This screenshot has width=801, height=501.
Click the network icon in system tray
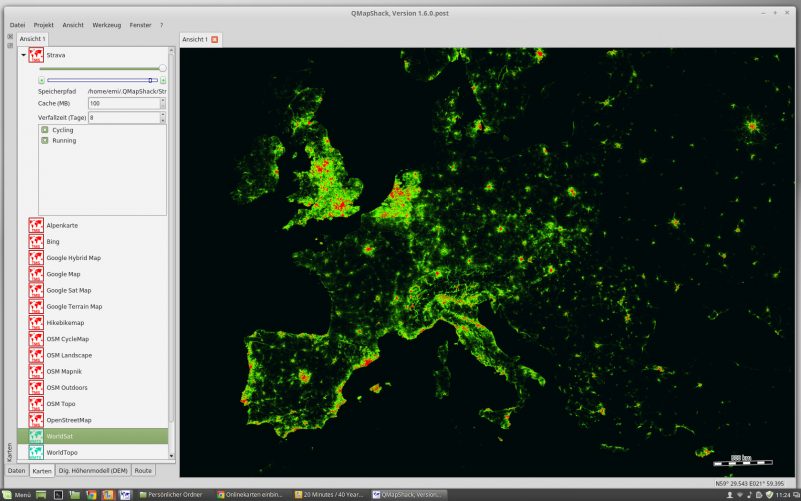click(x=740, y=494)
